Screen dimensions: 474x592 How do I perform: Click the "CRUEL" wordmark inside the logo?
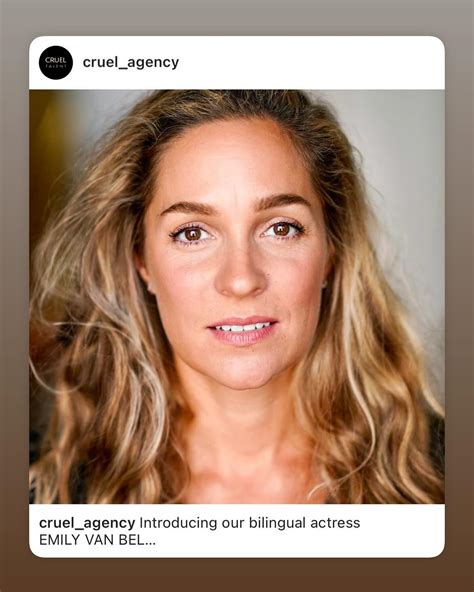pyautogui.click(x=56, y=60)
